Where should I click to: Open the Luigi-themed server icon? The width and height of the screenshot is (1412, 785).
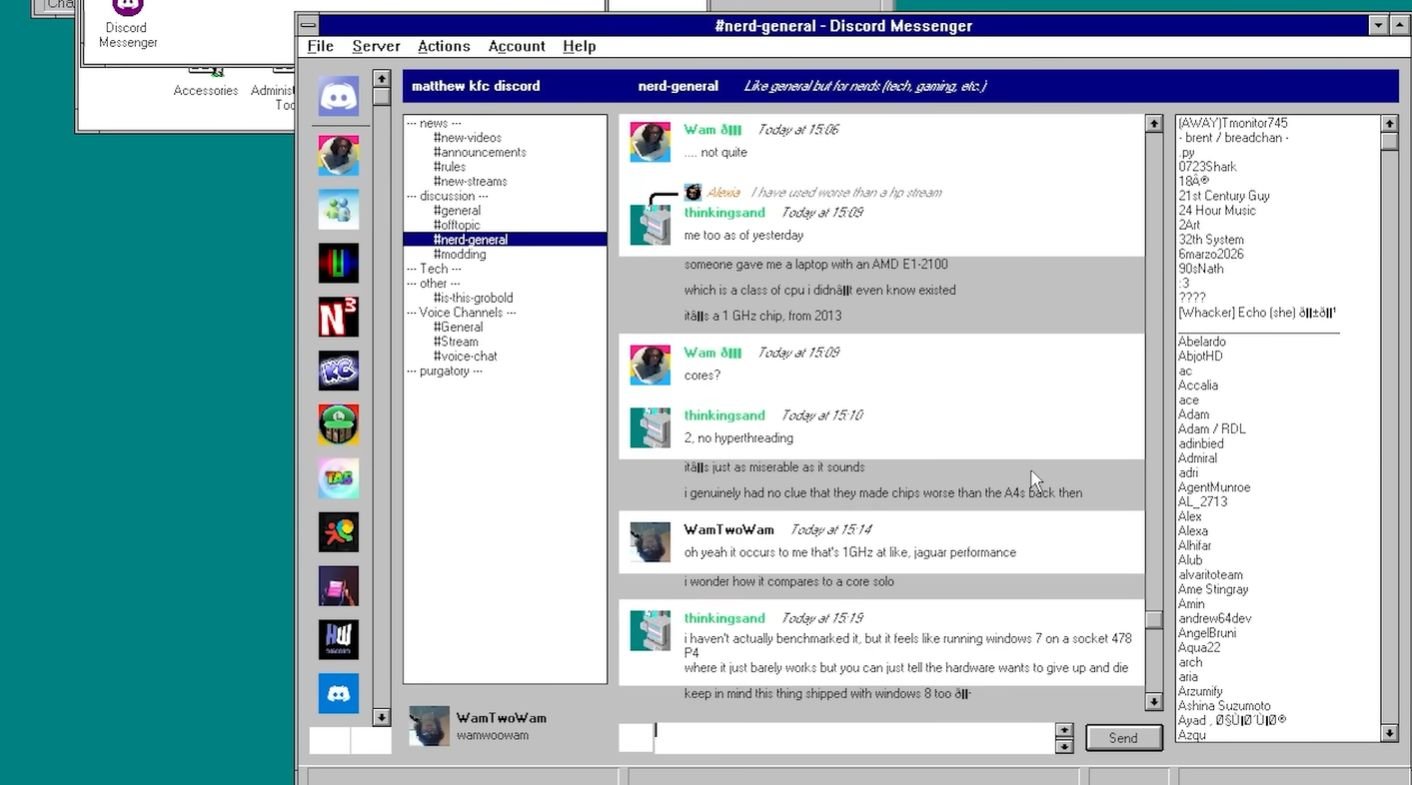pyautogui.click(x=338, y=424)
